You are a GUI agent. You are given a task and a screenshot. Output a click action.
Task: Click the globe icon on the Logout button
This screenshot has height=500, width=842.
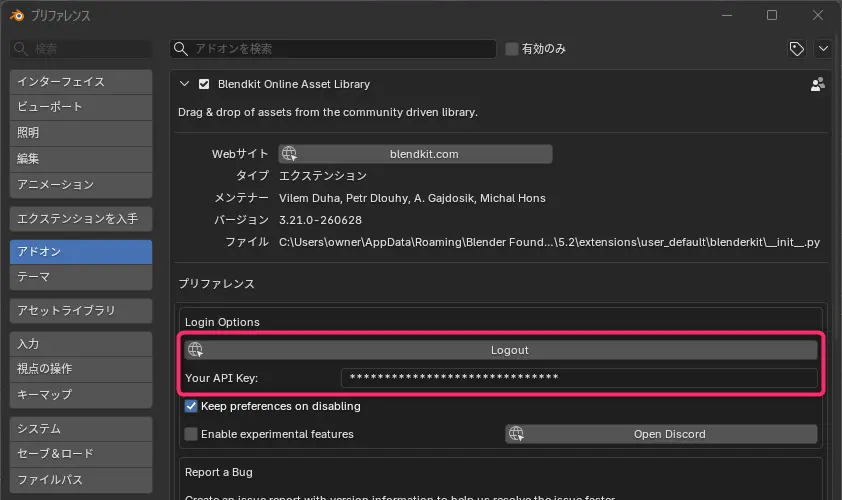tap(195, 350)
